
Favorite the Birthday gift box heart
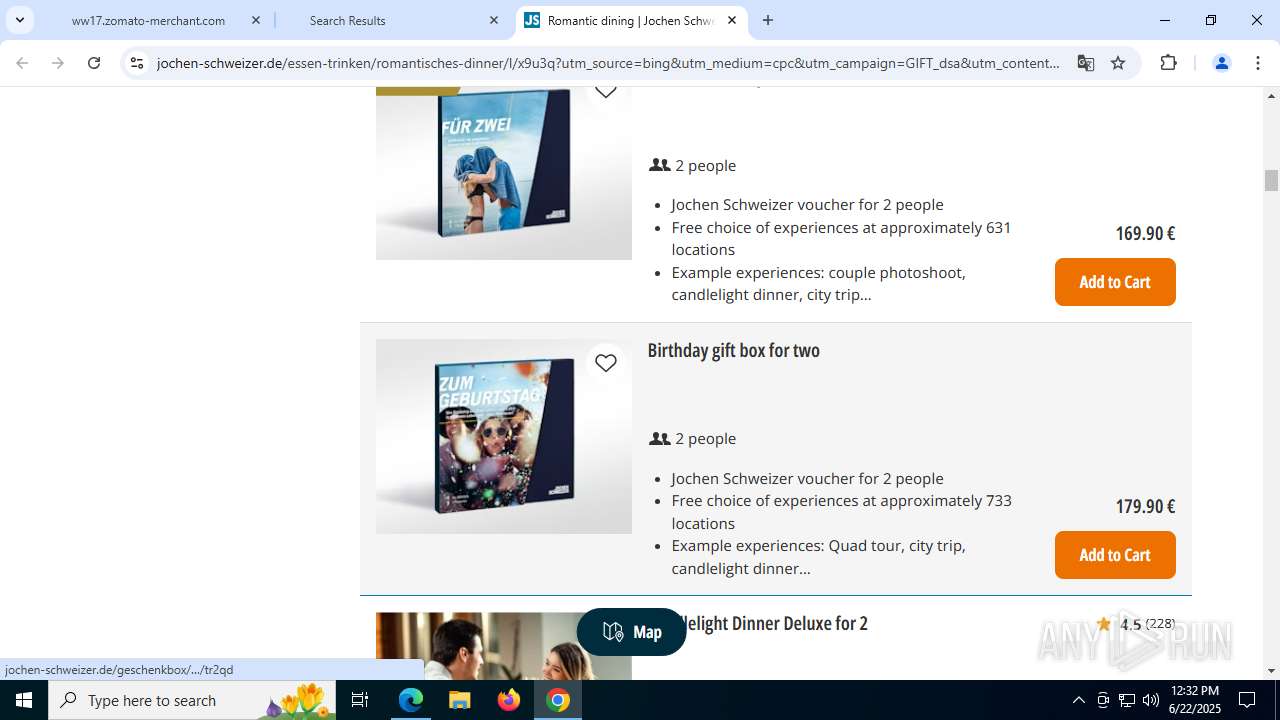[x=606, y=363]
